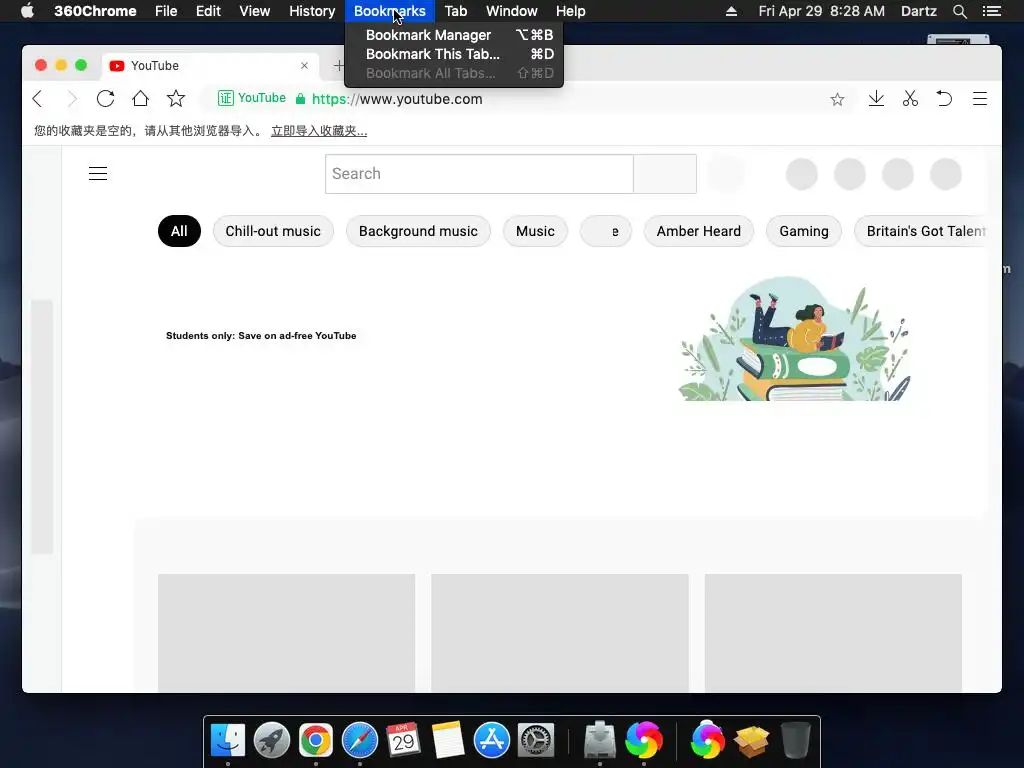Image resolution: width=1024 pixels, height=768 pixels.
Task: Open browser menu with three-line icon
Action: click(x=980, y=99)
